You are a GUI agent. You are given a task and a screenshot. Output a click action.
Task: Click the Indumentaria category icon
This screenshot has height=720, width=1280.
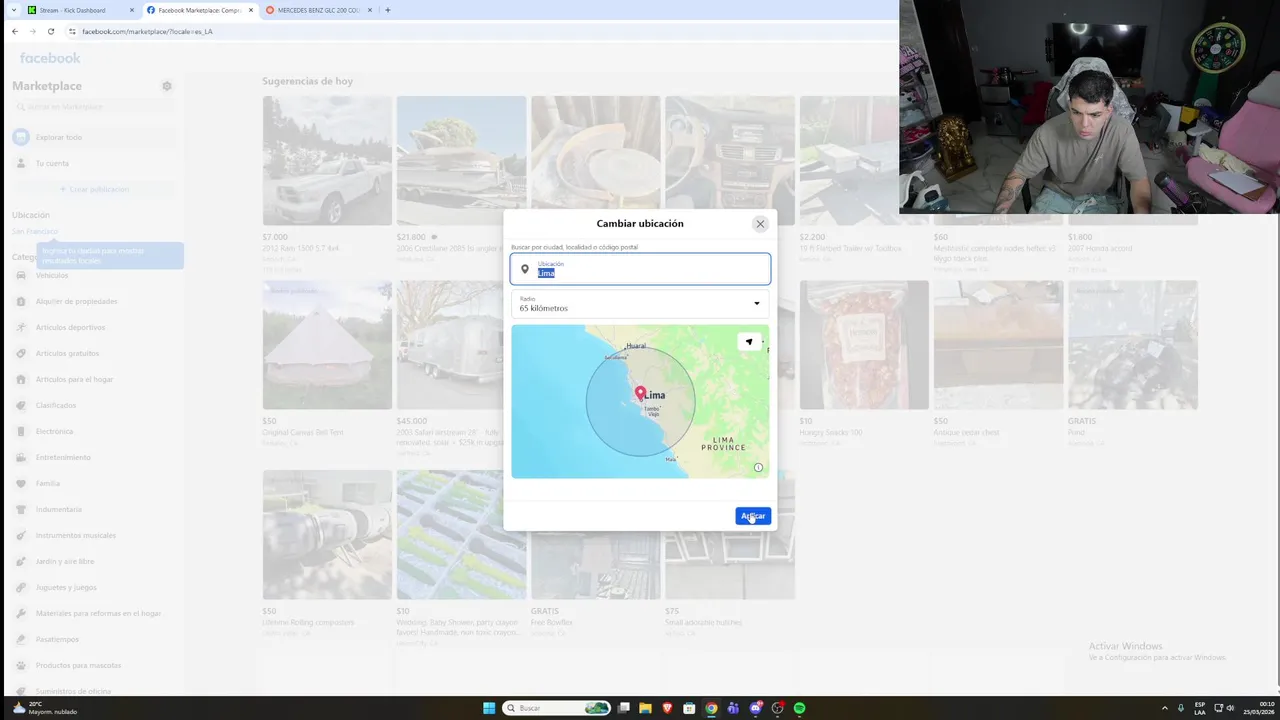click(21, 509)
